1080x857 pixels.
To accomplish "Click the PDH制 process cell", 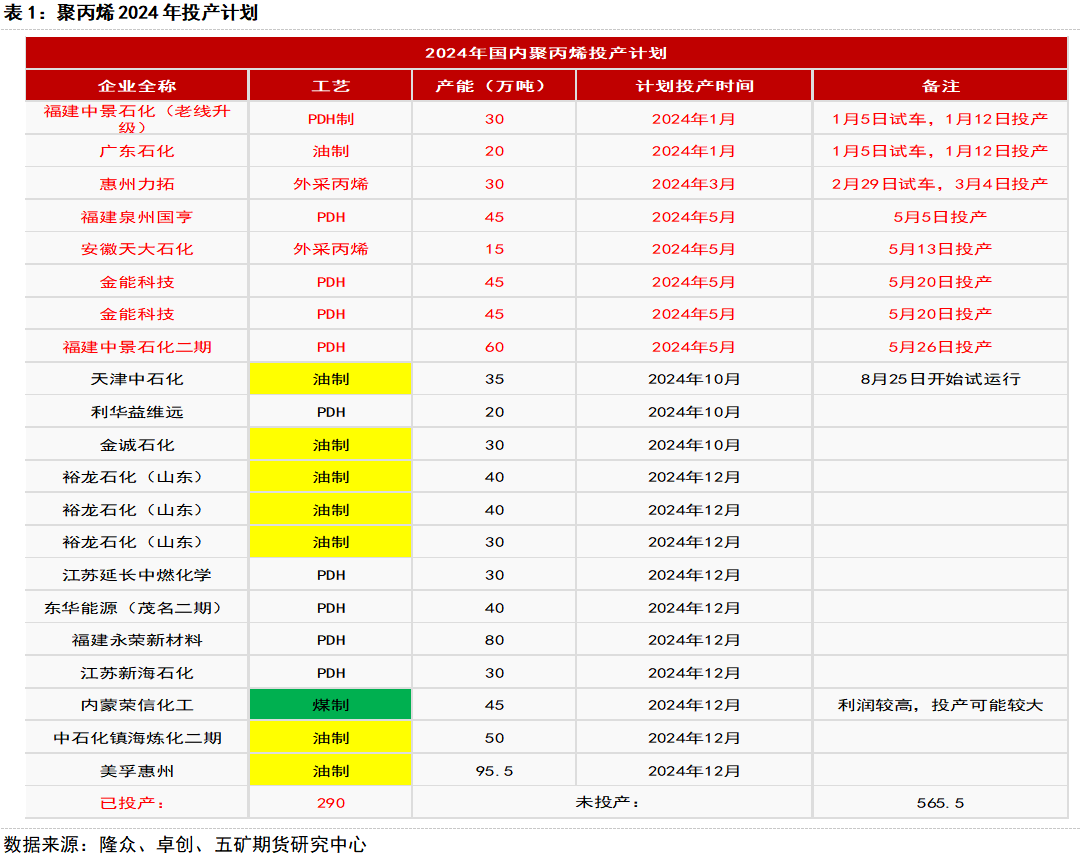I will [x=331, y=119].
